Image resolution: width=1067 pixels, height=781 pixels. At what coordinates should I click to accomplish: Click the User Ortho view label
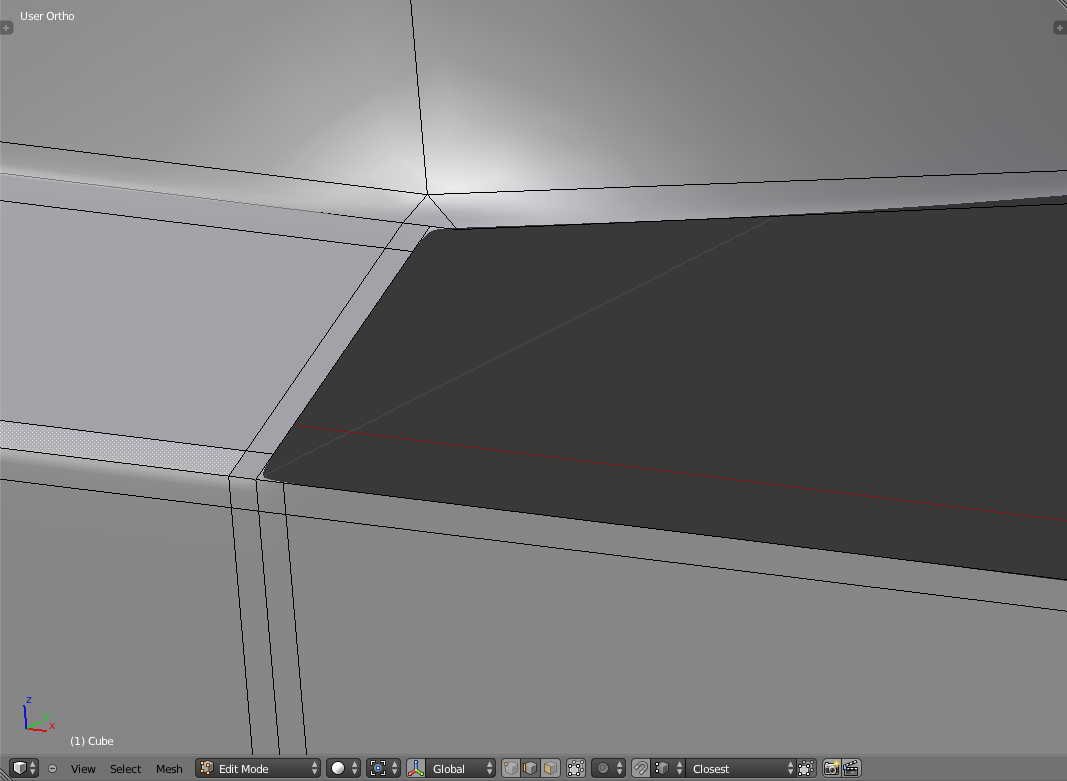[x=47, y=16]
